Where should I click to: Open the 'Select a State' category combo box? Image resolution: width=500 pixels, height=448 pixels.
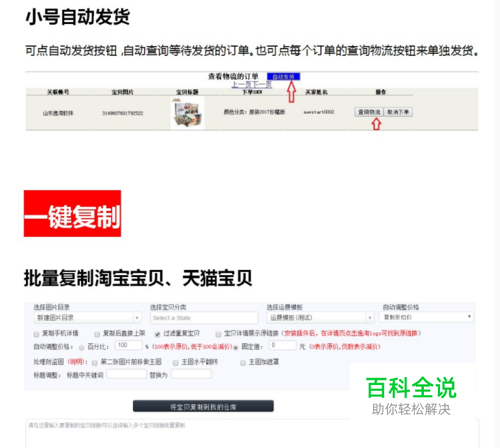tap(204, 318)
